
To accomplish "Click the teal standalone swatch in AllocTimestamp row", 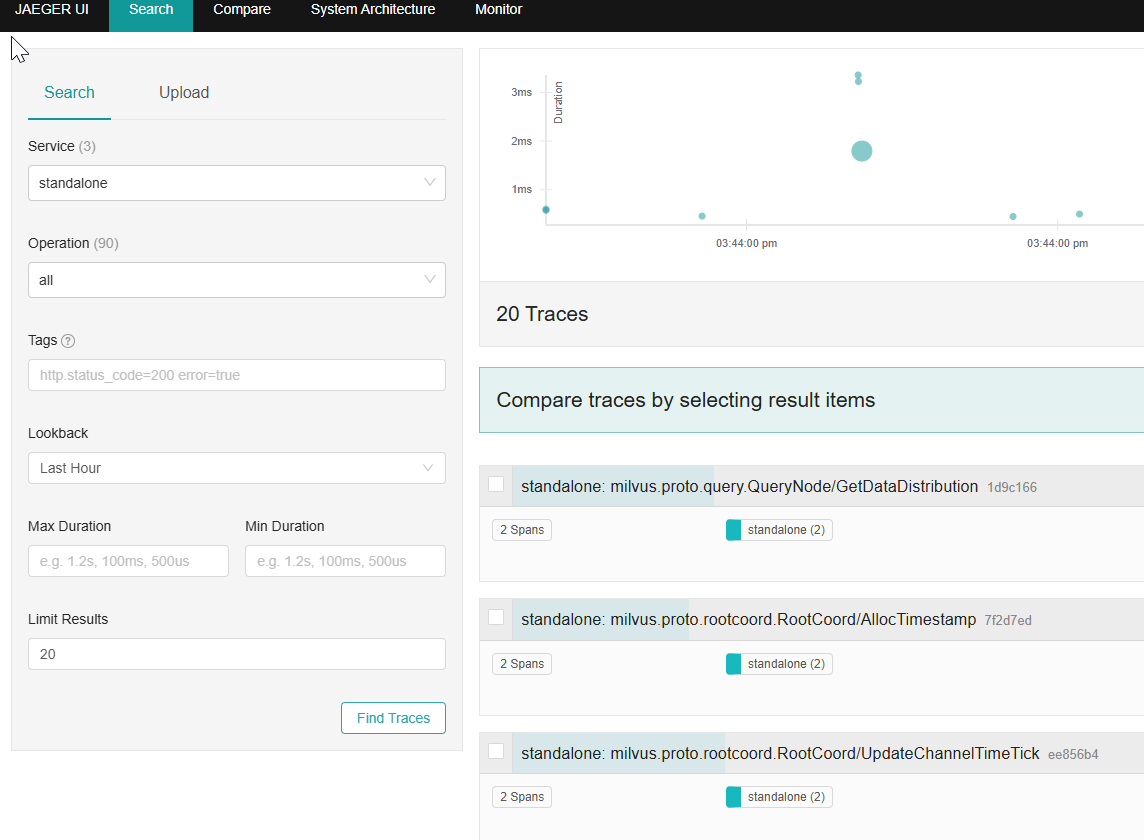I will click(733, 664).
